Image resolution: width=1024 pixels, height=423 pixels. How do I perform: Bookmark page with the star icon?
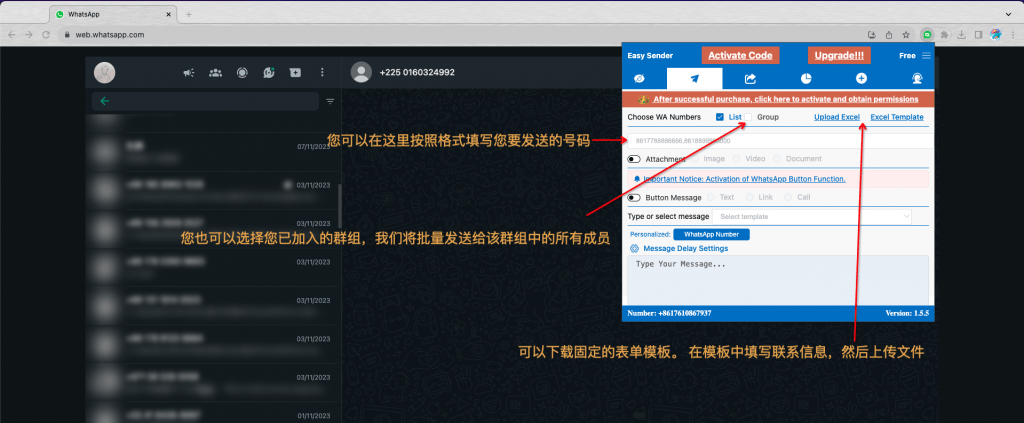(905, 34)
